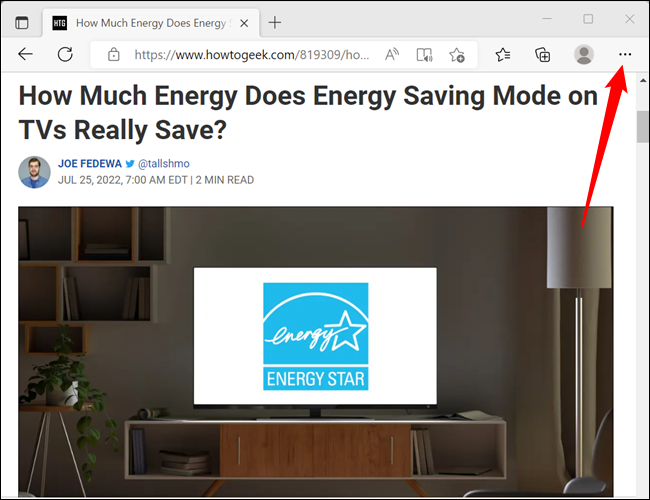The width and height of the screenshot is (650, 500).
Task: Open the Favorites list icon
Action: pos(503,54)
